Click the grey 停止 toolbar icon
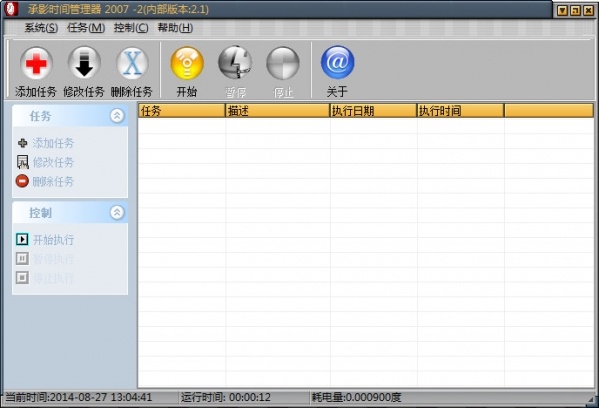The height and width of the screenshot is (408, 599). pos(283,63)
